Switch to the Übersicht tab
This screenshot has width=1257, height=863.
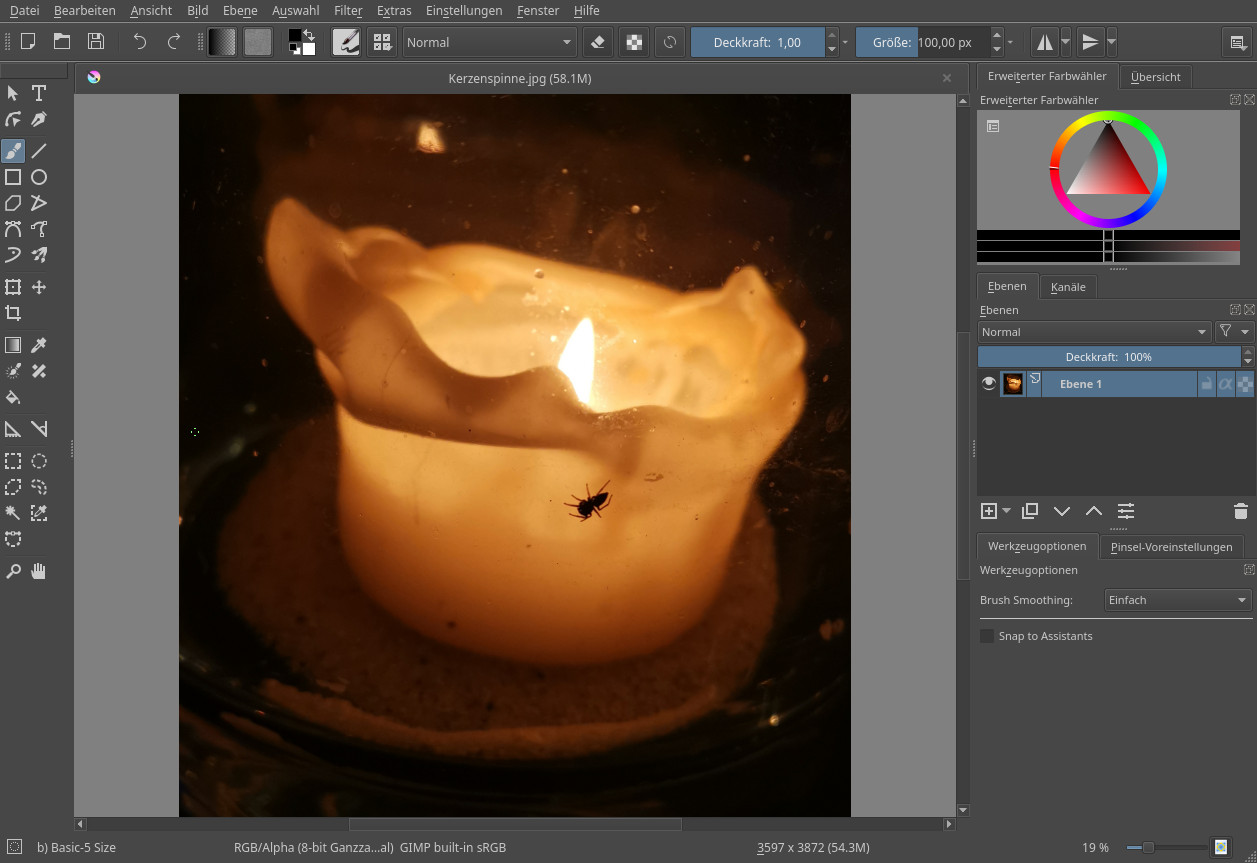(1155, 77)
